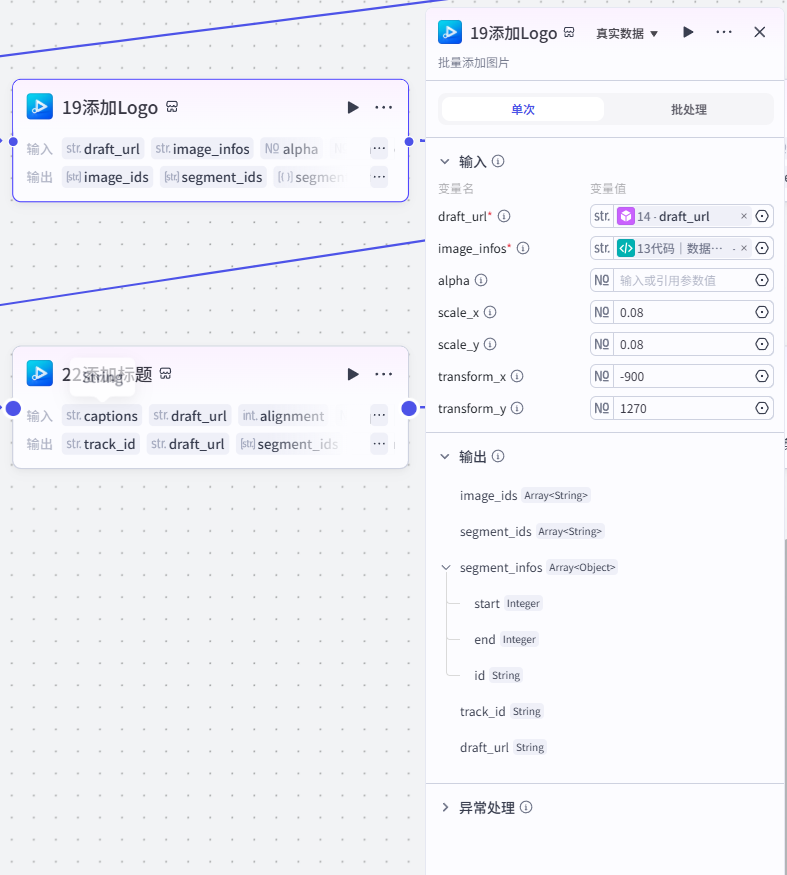Collapse the 输入 section
787x875 pixels.
click(x=445, y=162)
